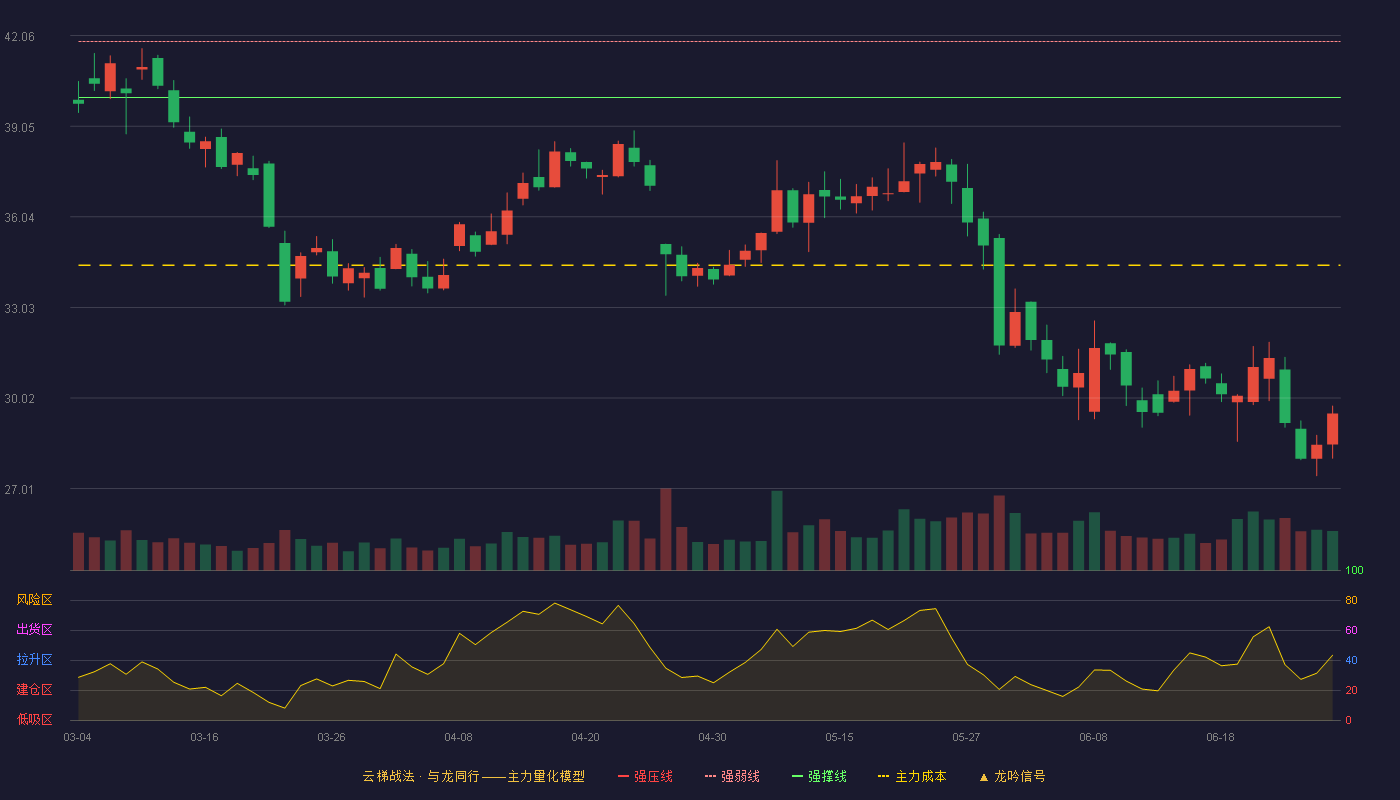Click the 27.01 price axis label
Viewport: 1400px width, 800px height.
[19, 489]
